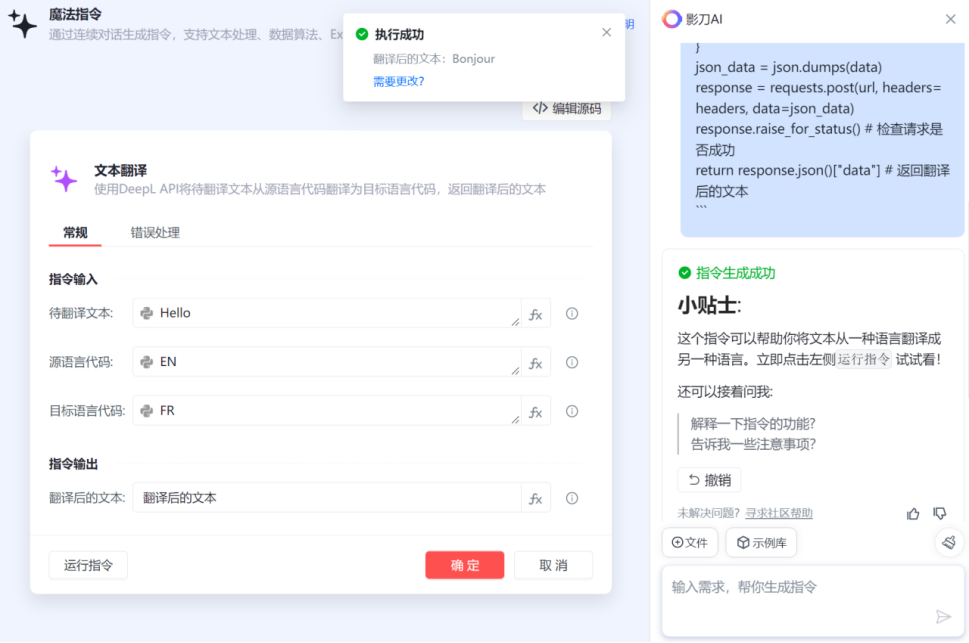The image size is (969, 643).
Task: Click the purple 文本翻译 sparkle icon
Action: 64,179
